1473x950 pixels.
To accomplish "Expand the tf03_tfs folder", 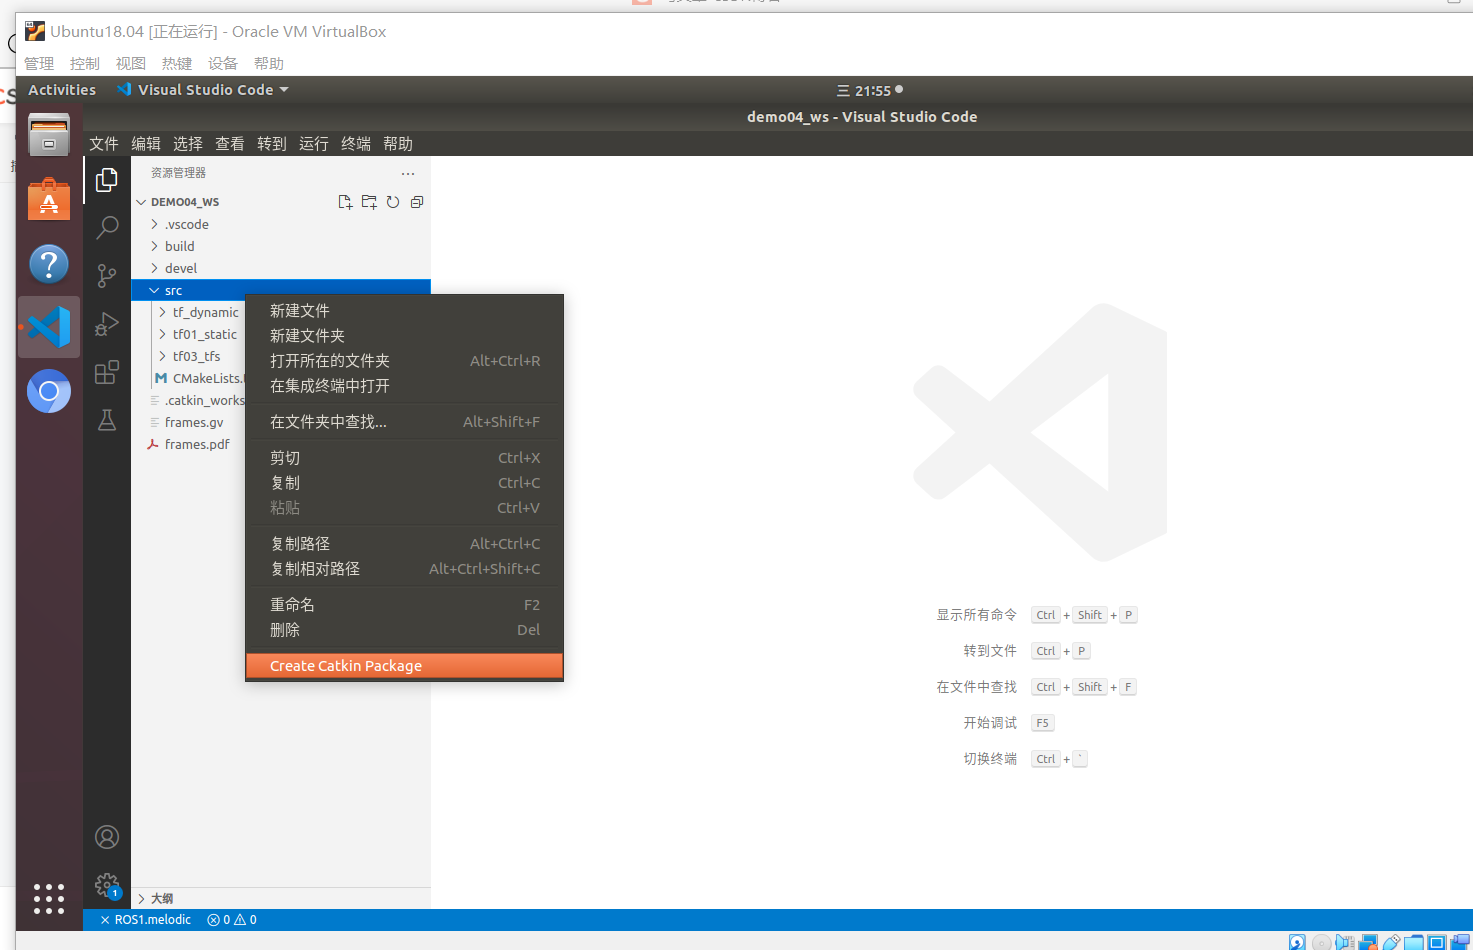I will (198, 356).
